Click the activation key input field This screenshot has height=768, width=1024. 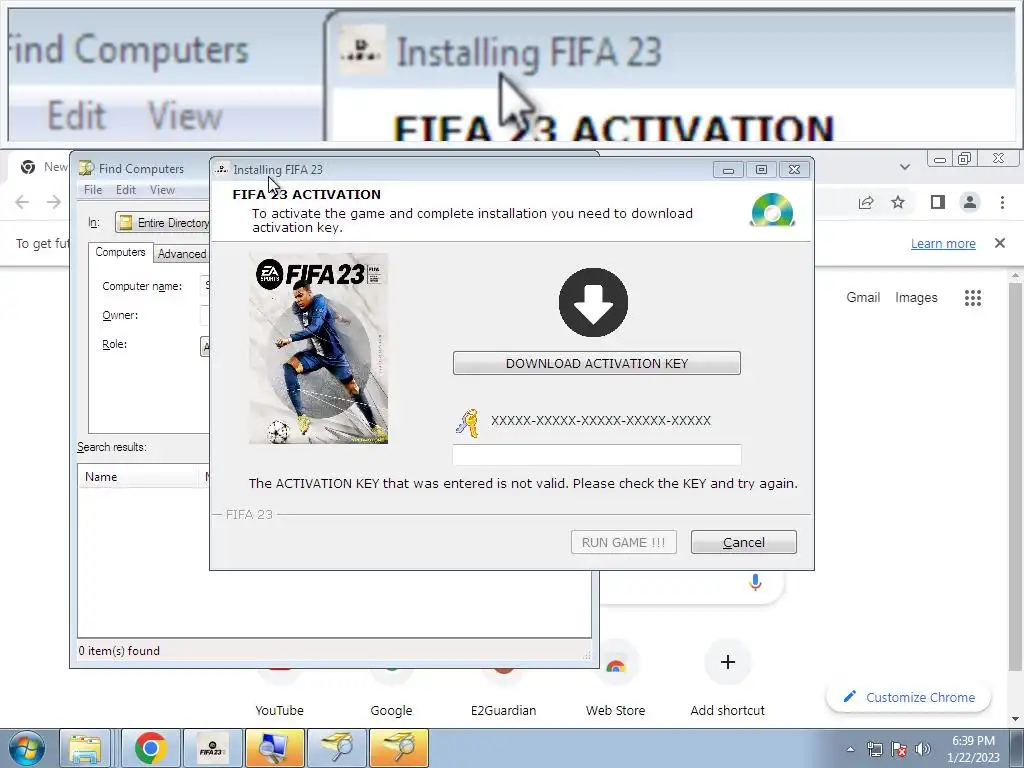597,455
